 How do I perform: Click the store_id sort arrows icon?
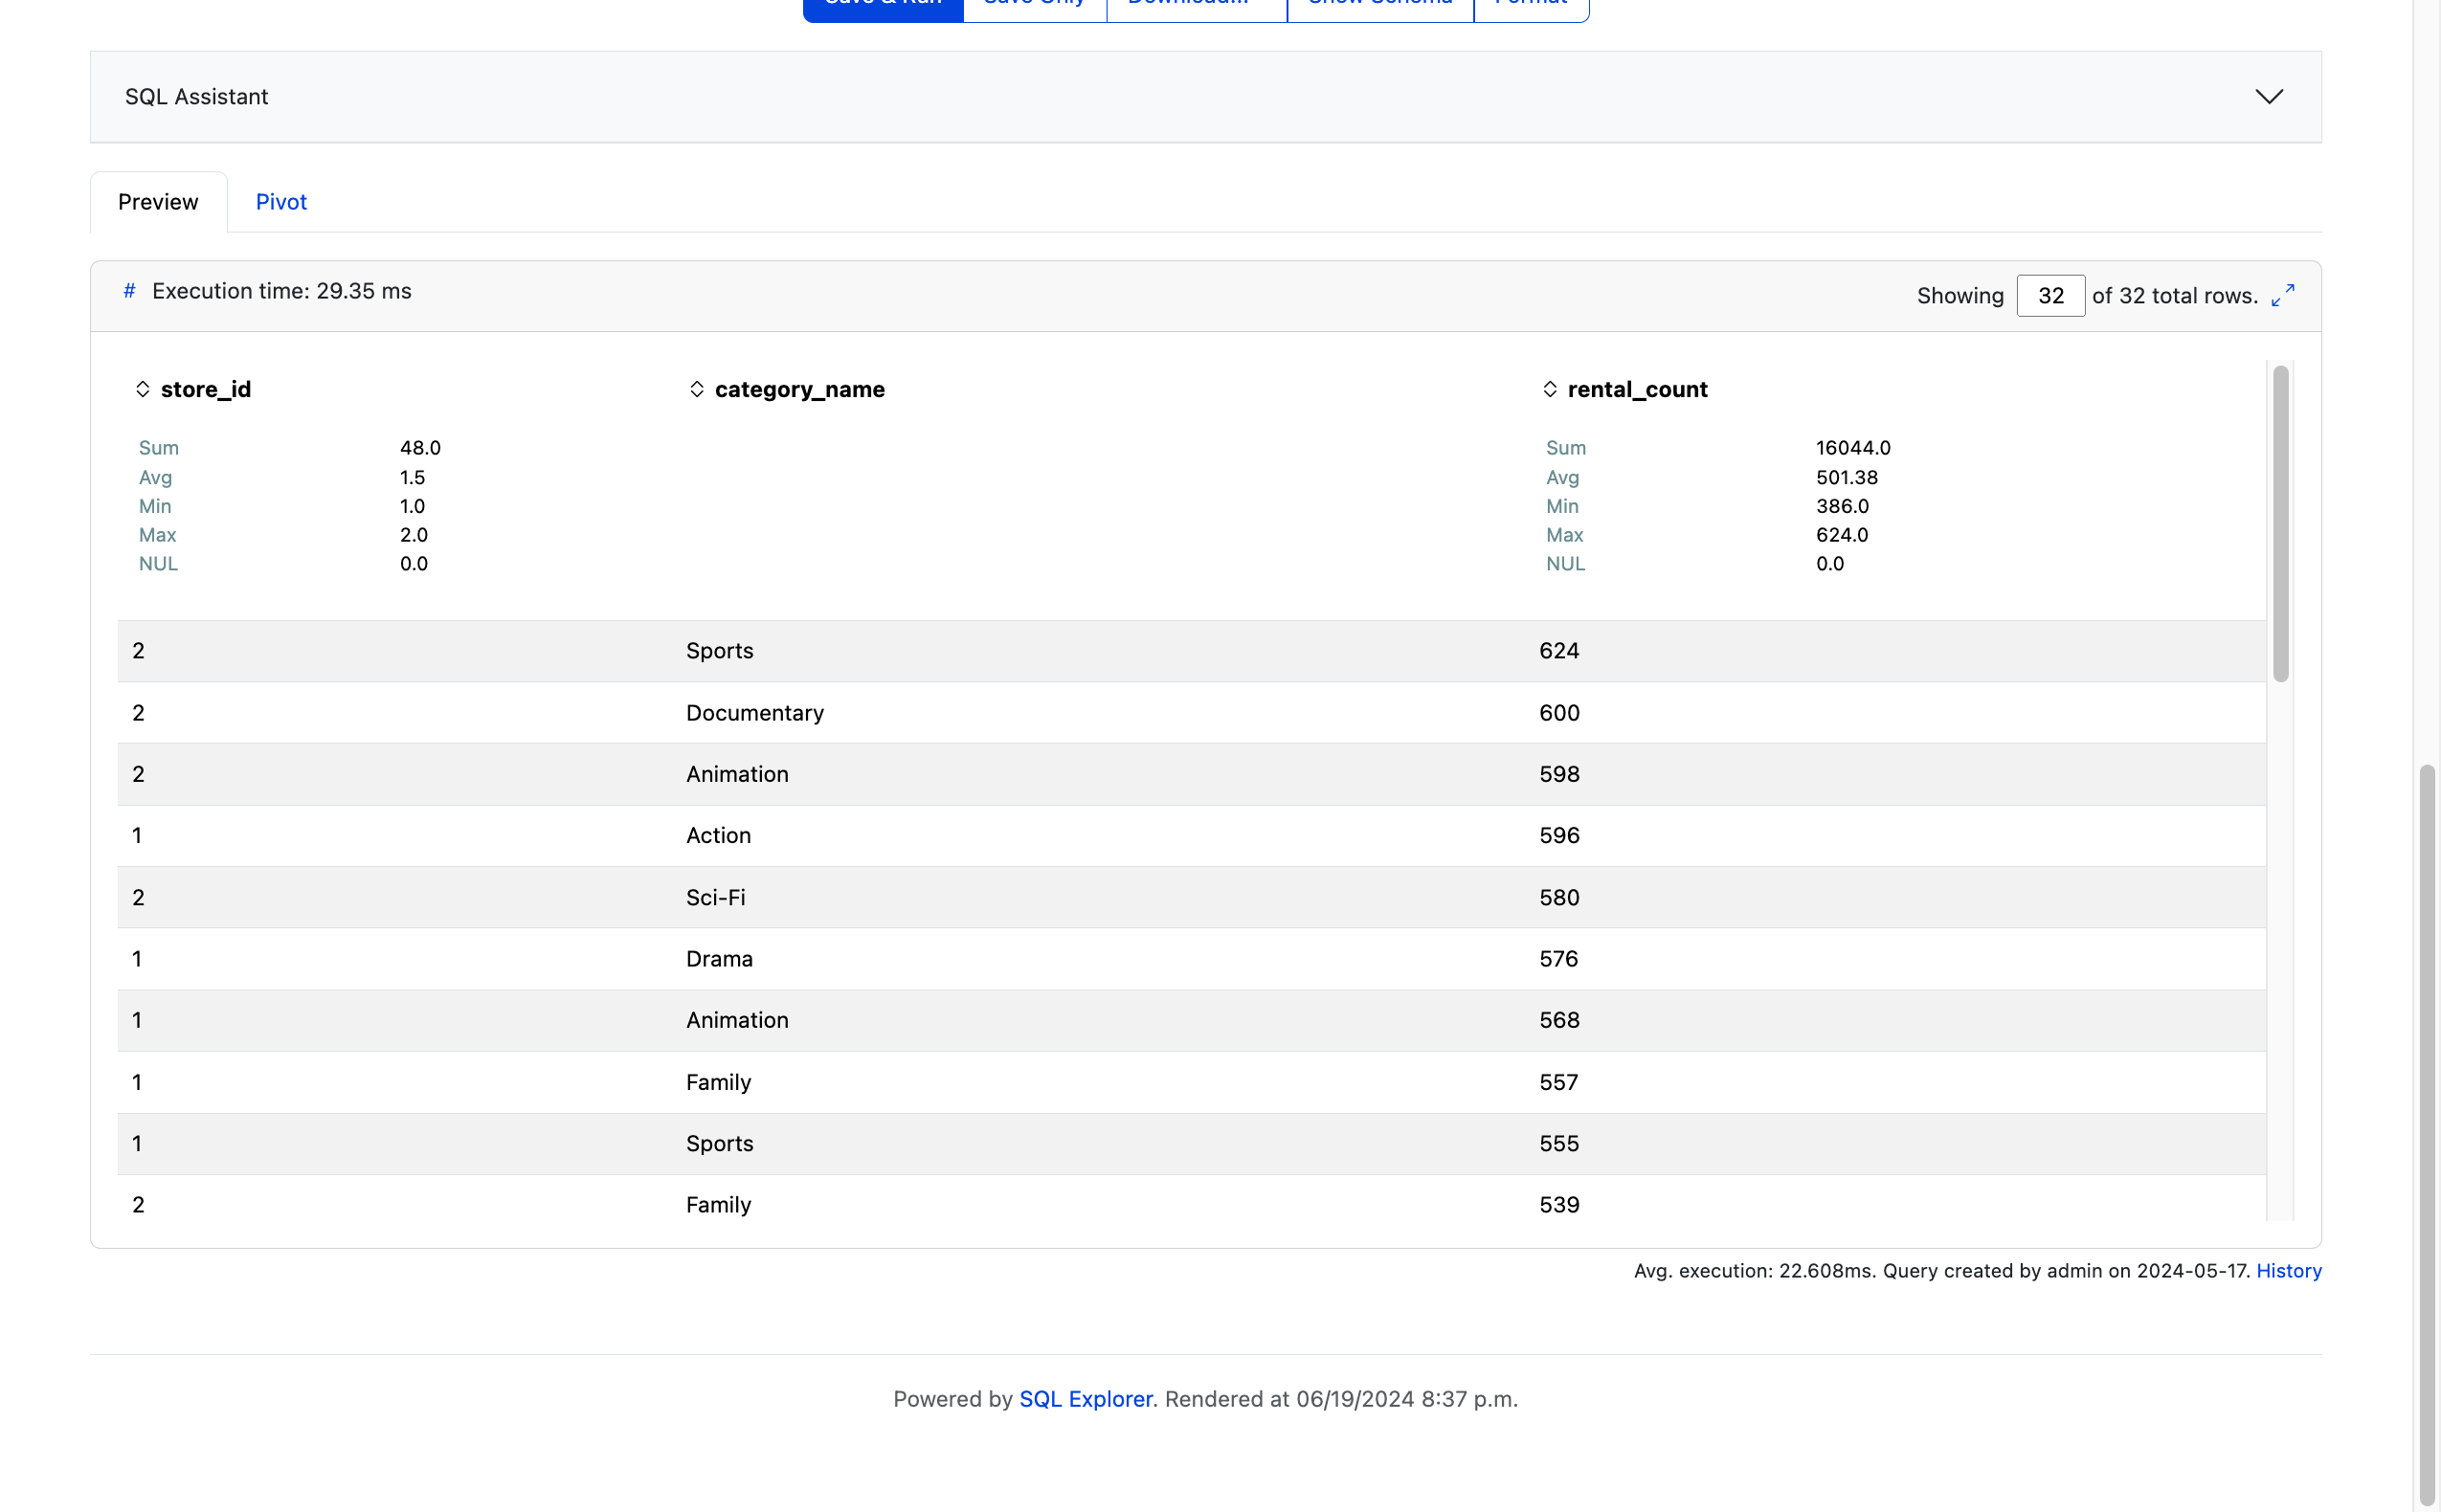(142, 389)
